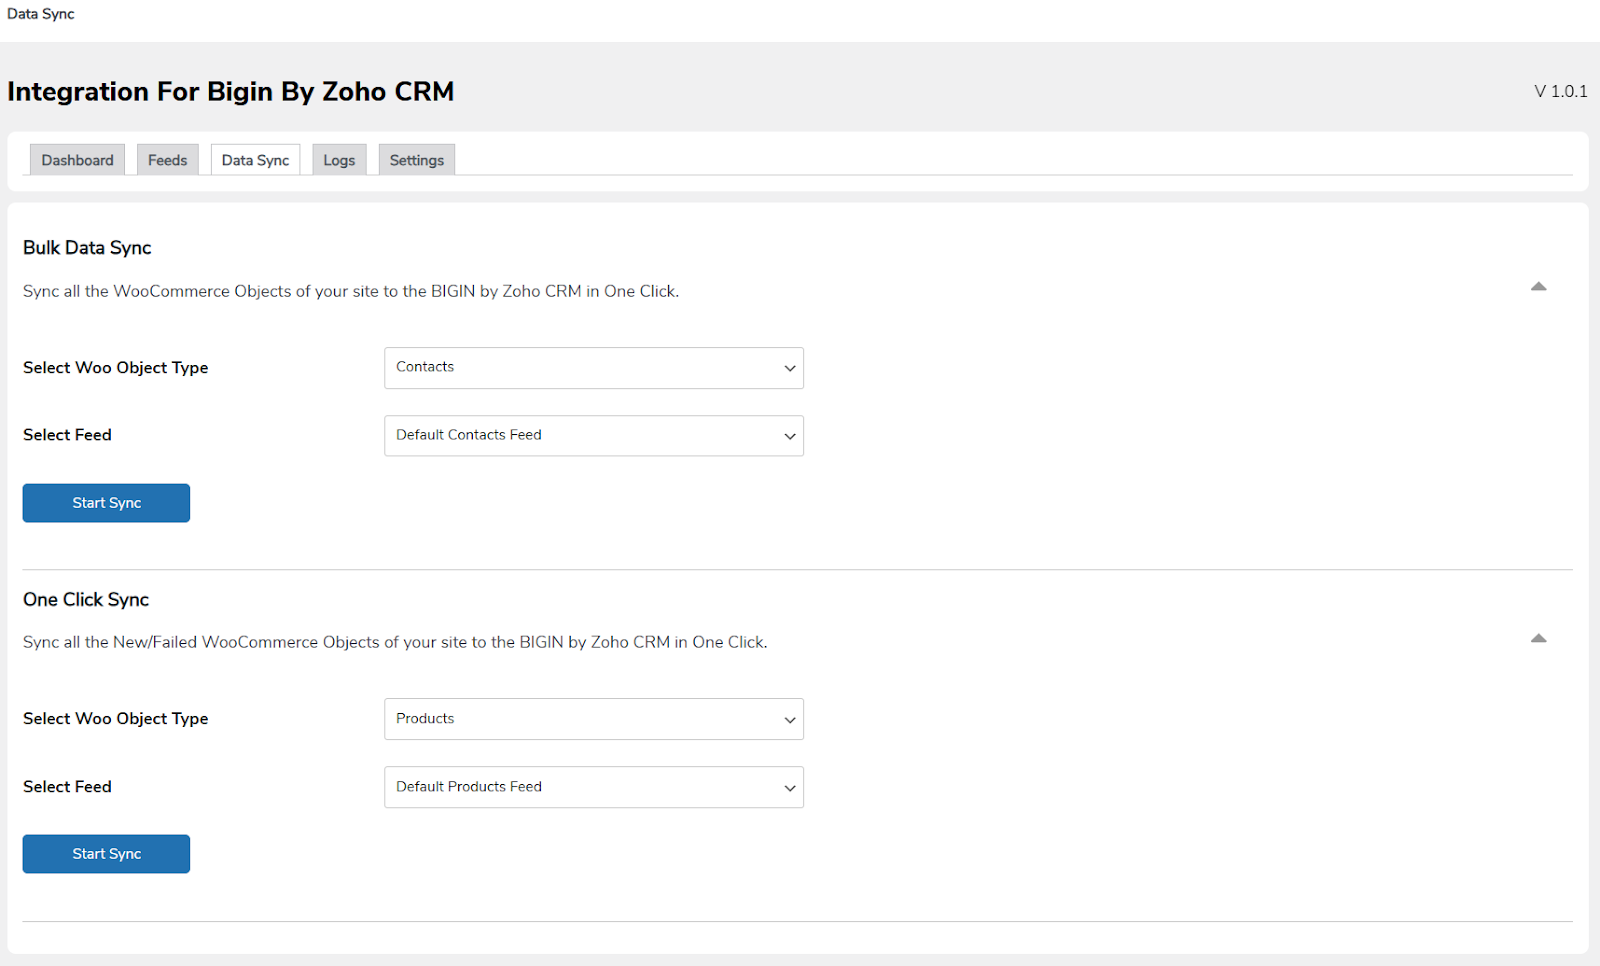Open the Products object type dropdown

(593, 719)
